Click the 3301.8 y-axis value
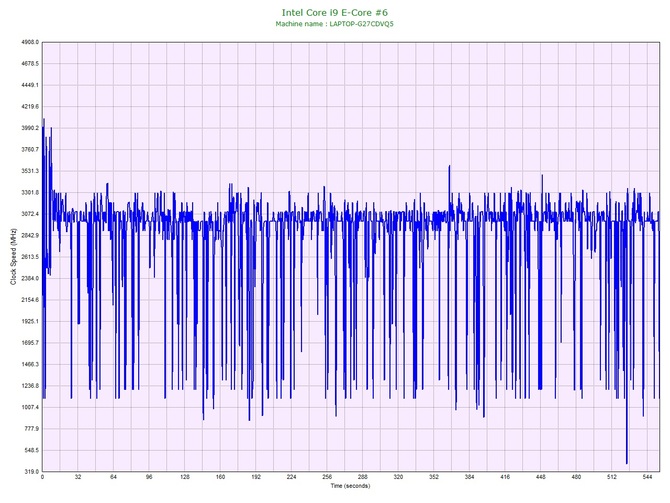The height and width of the screenshot is (503, 670). 30,193
